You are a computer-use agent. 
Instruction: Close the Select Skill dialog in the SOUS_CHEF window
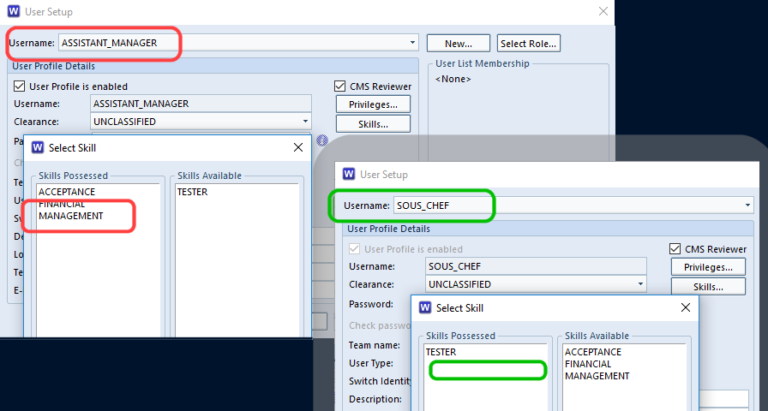pos(684,308)
